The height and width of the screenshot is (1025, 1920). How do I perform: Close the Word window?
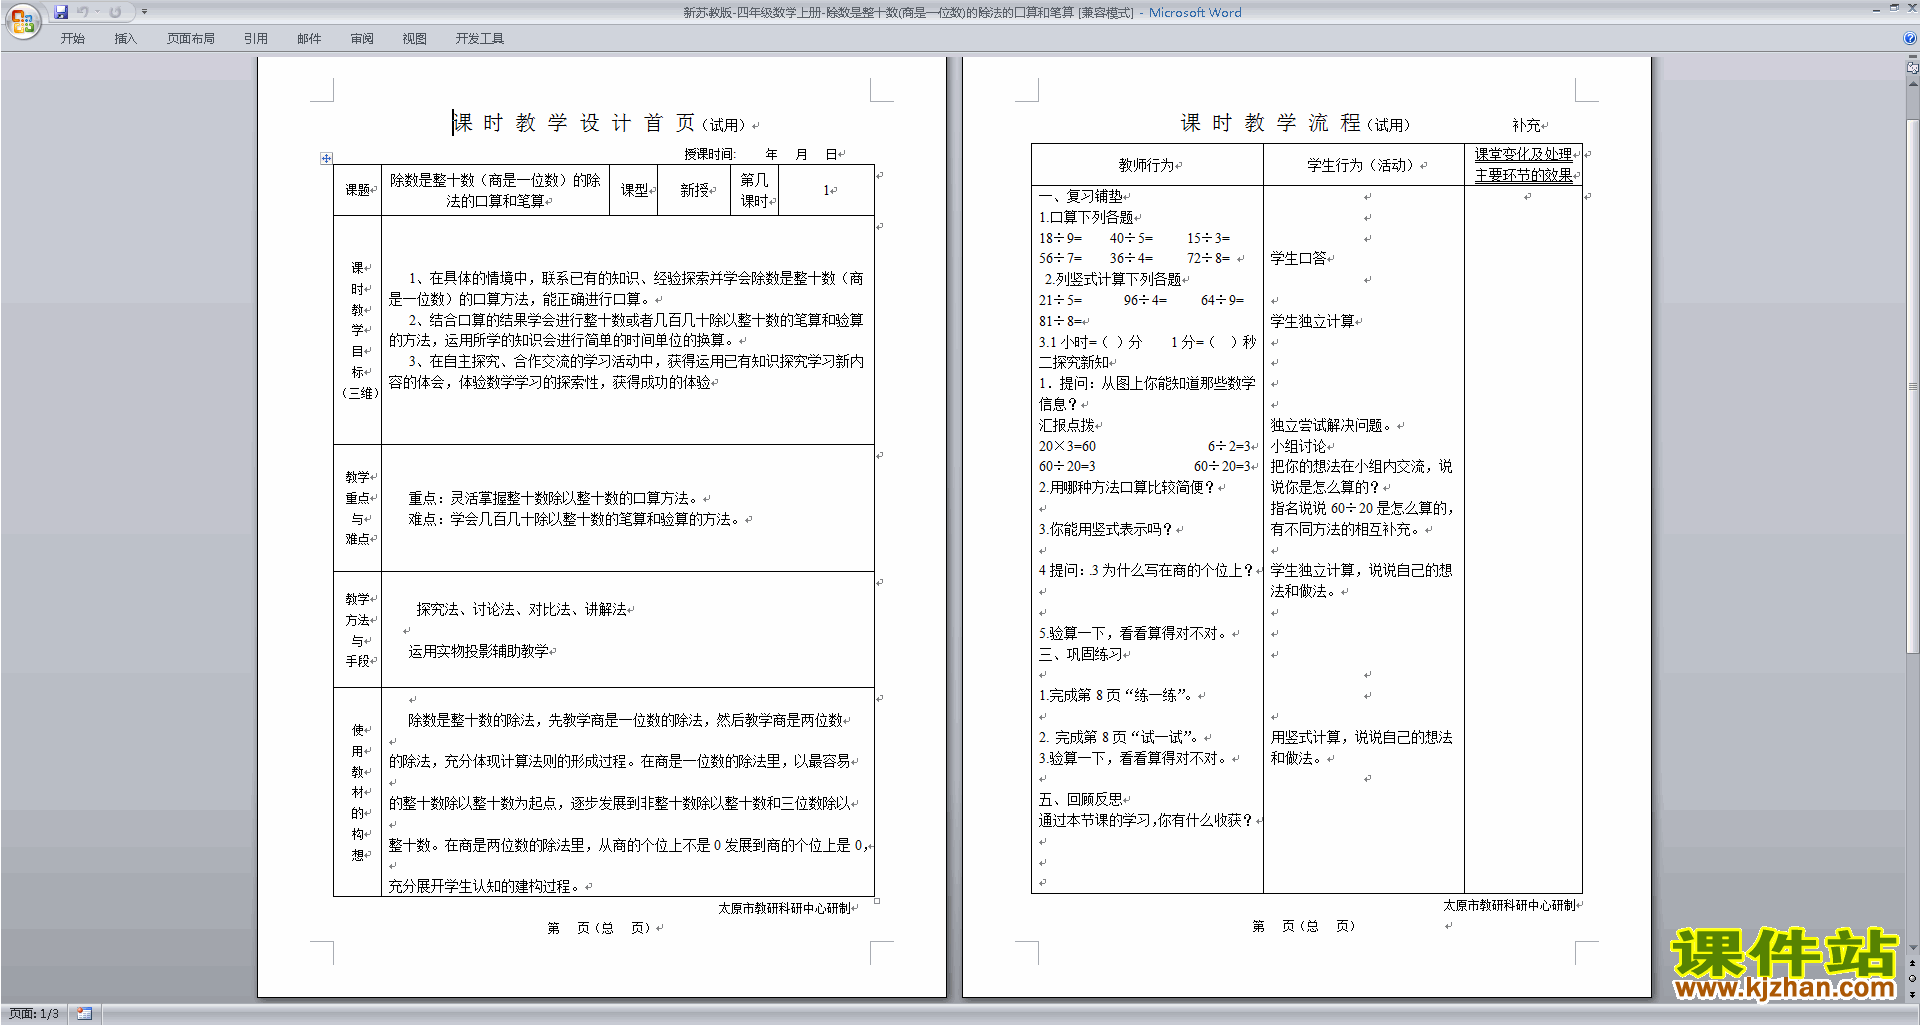point(1911,8)
